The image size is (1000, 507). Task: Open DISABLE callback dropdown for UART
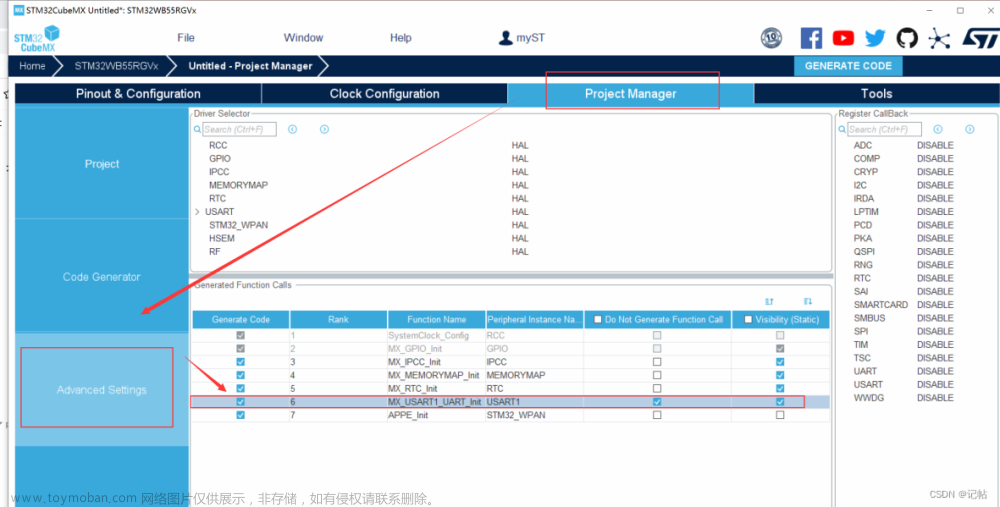click(x=935, y=371)
